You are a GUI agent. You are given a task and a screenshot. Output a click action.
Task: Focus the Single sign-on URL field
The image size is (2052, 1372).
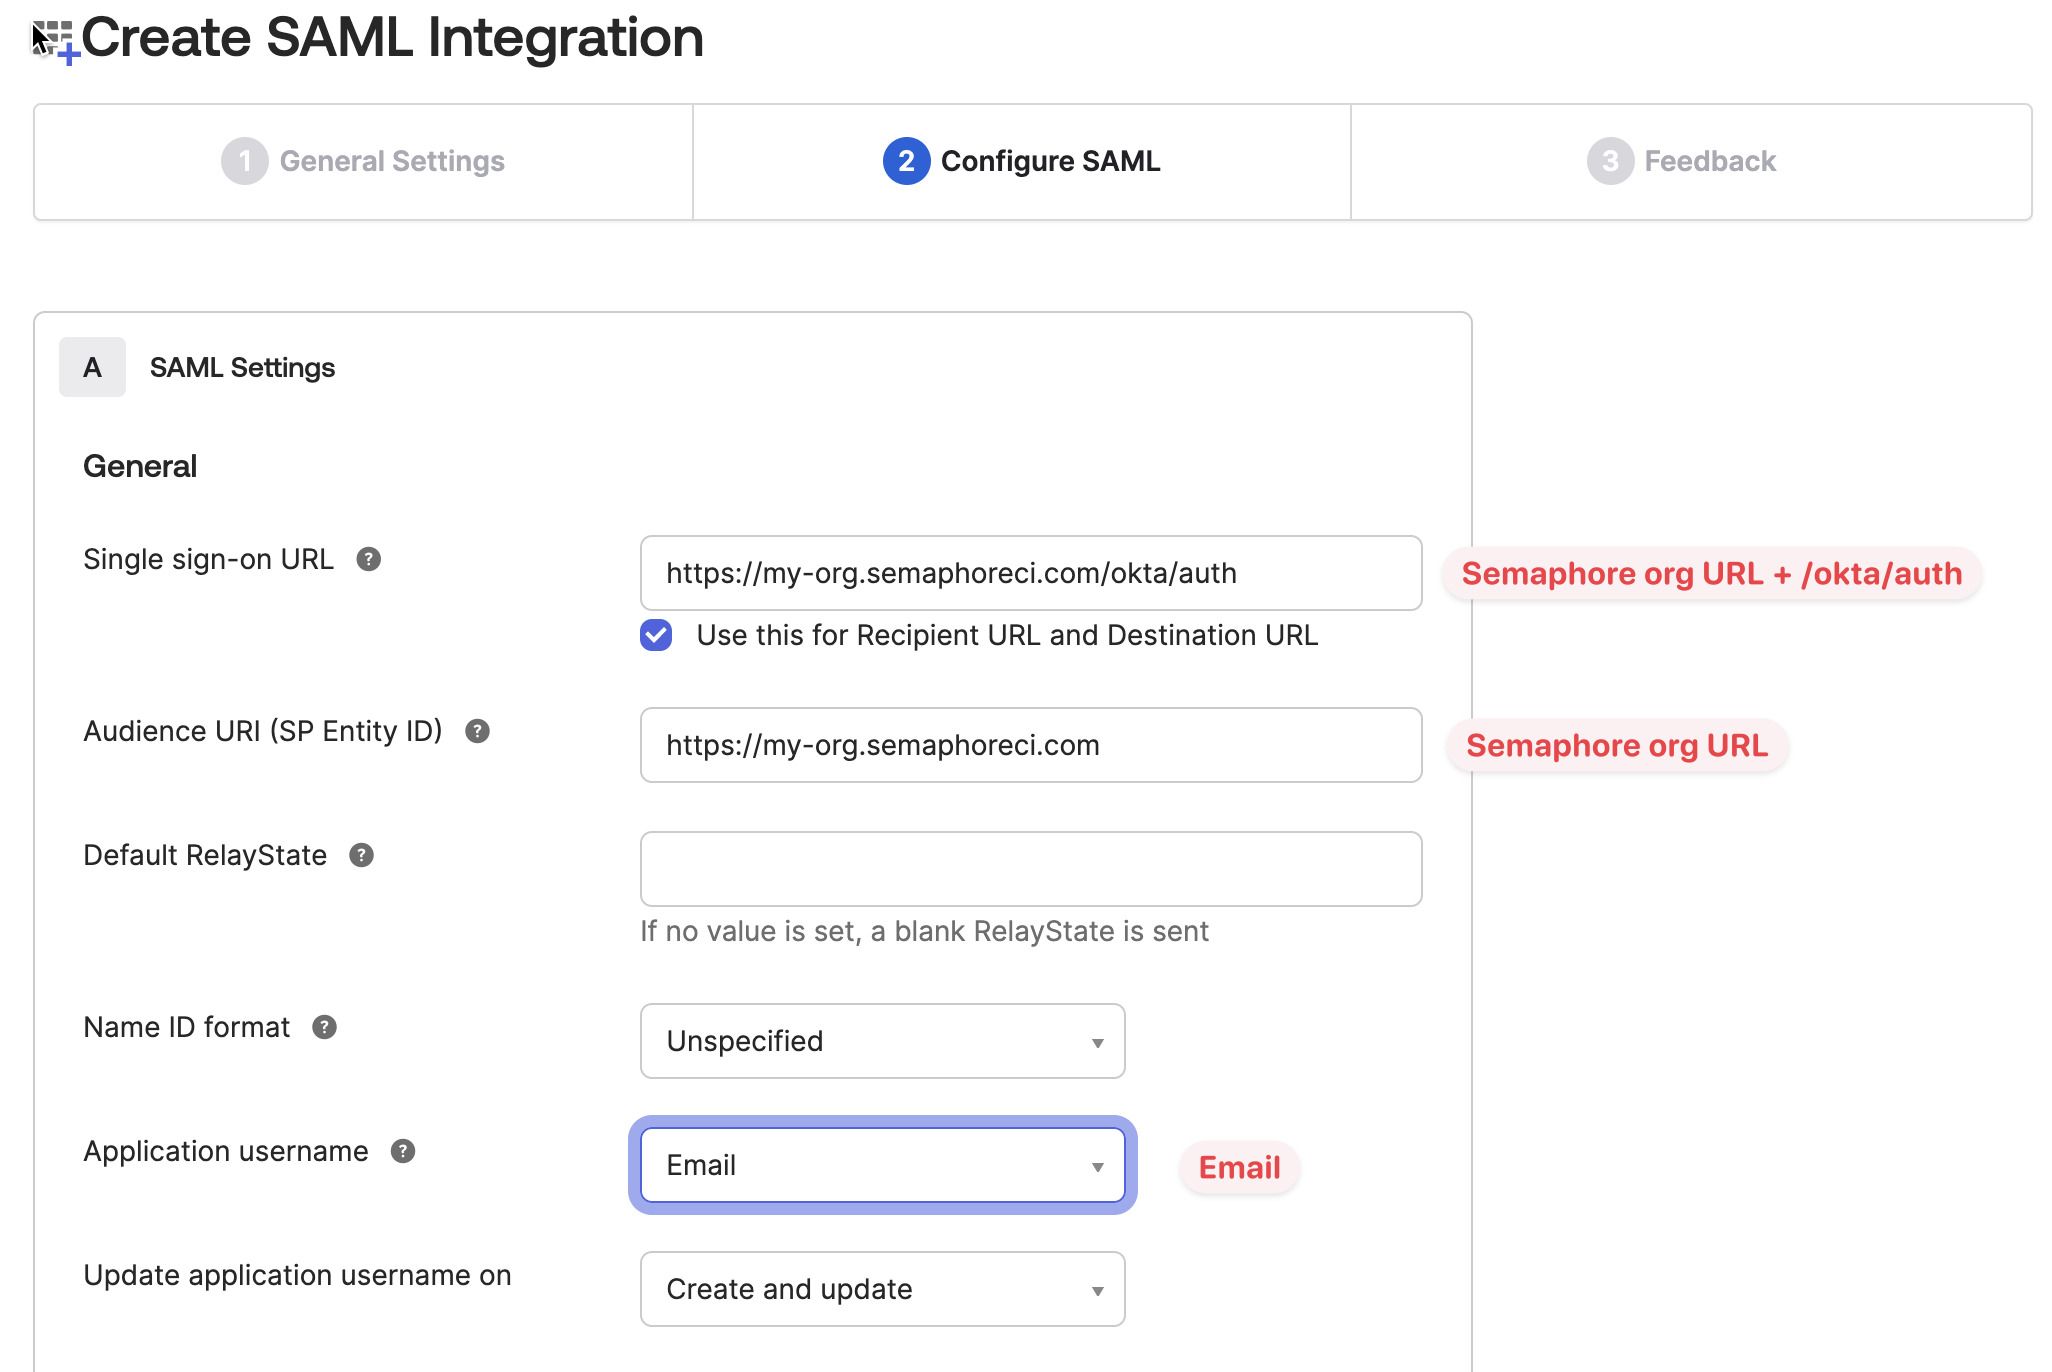coord(1031,573)
